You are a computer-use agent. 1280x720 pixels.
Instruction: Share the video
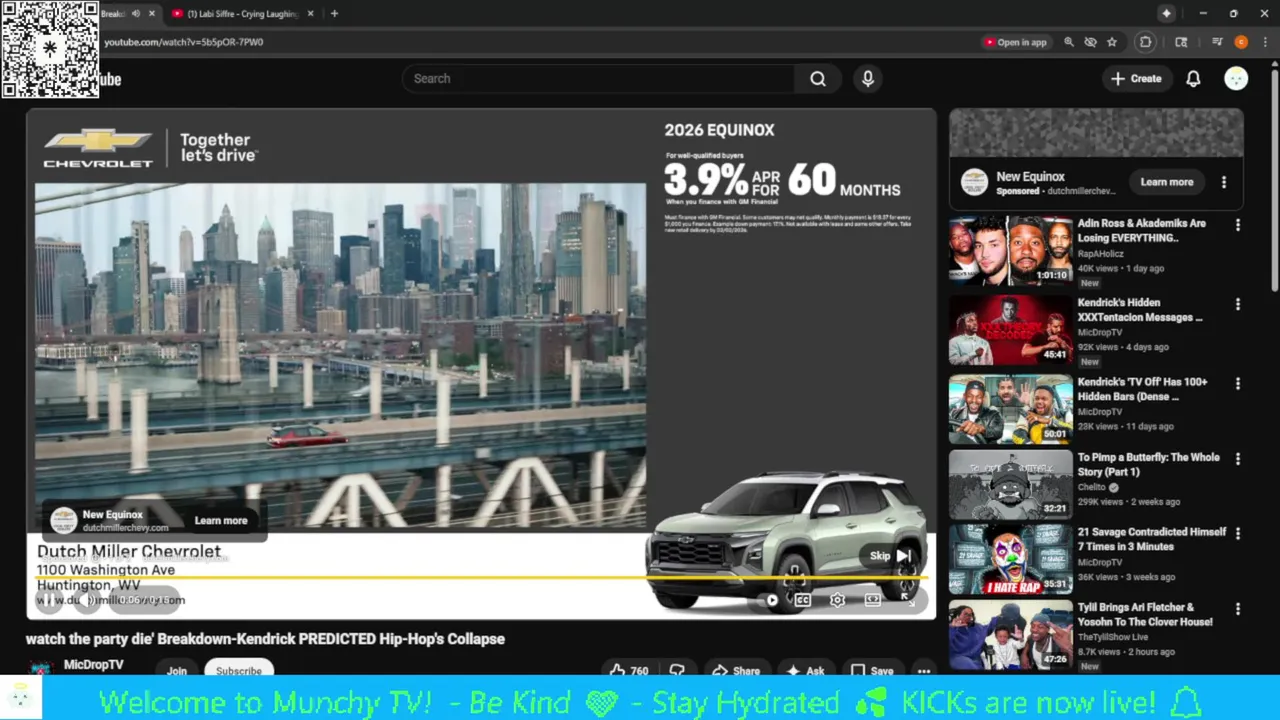(735, 671)
